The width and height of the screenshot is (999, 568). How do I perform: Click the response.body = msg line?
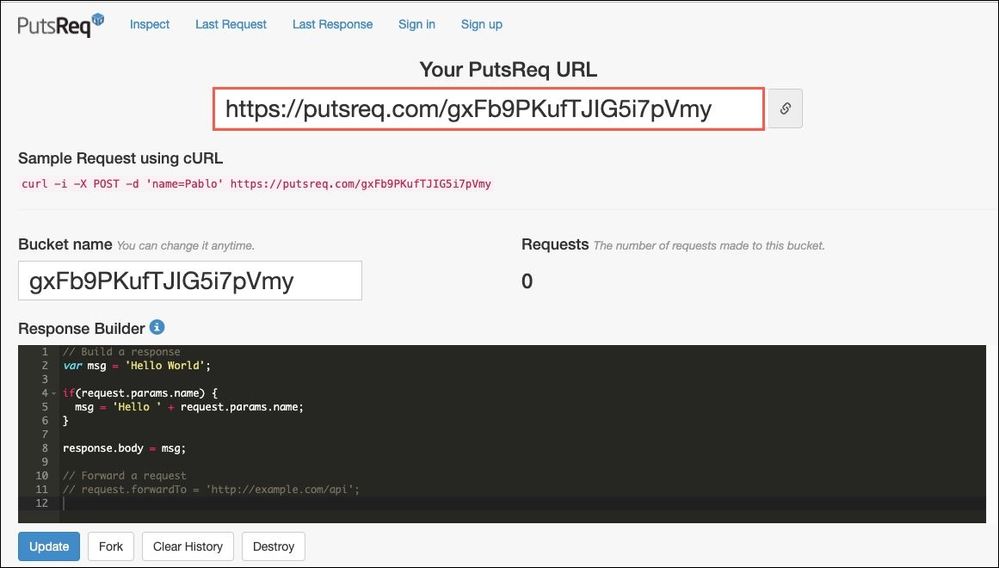click(124, 448)
